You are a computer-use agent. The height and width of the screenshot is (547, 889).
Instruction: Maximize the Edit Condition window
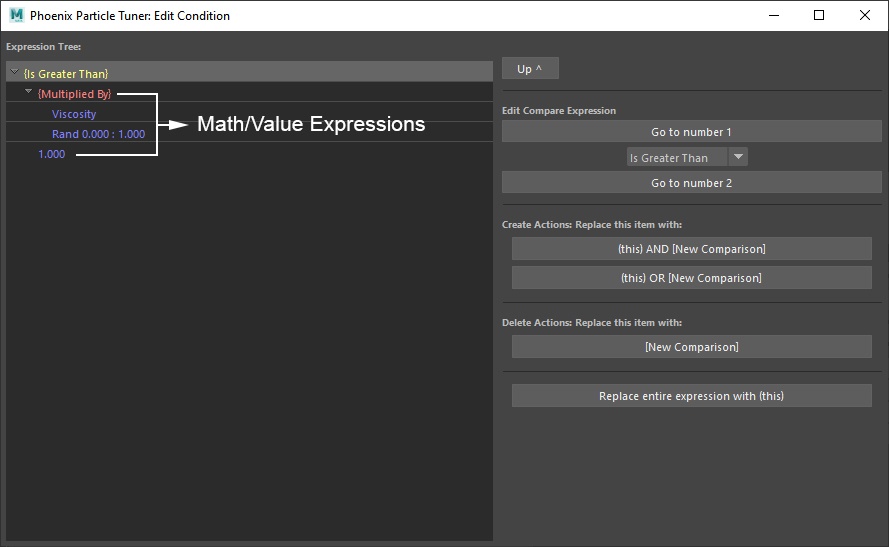pyautogui.click(x=819, y=15)
